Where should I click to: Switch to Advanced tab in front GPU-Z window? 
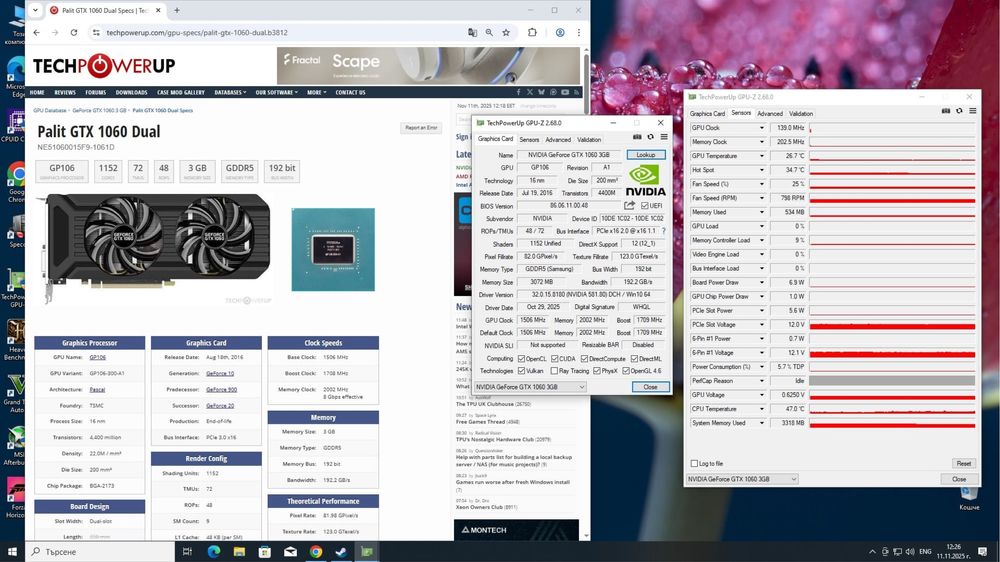(558, 140)
